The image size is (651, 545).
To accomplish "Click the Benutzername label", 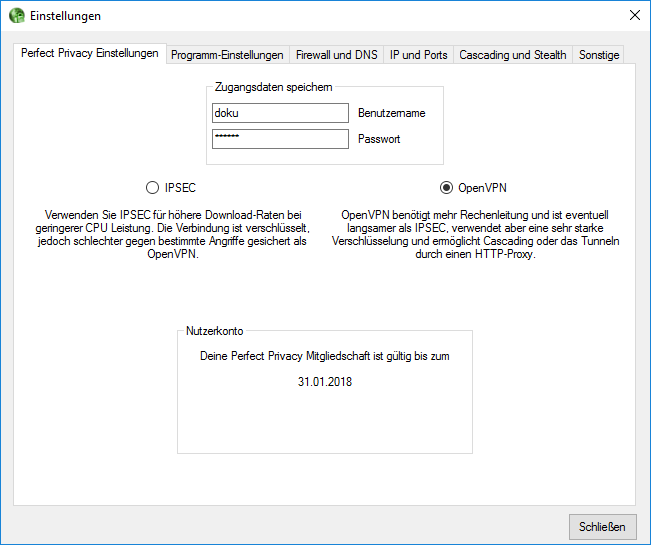I will click(x=392, y=113).
